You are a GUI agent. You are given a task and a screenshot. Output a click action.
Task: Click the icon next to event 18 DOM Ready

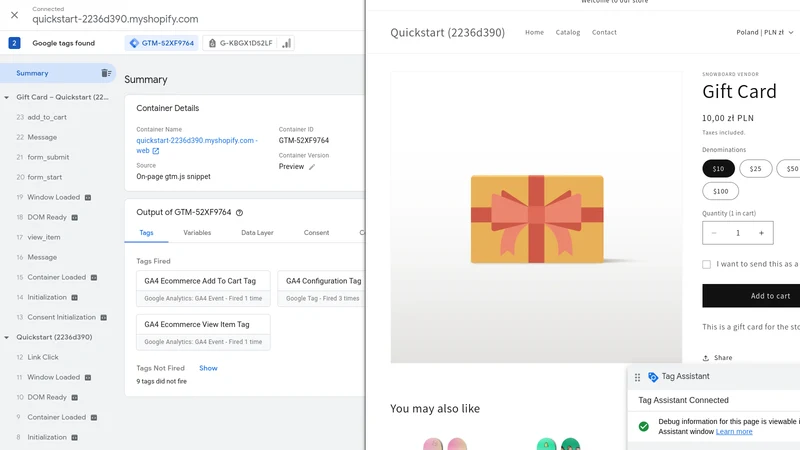pyautogui.click(x=74, y=217)
